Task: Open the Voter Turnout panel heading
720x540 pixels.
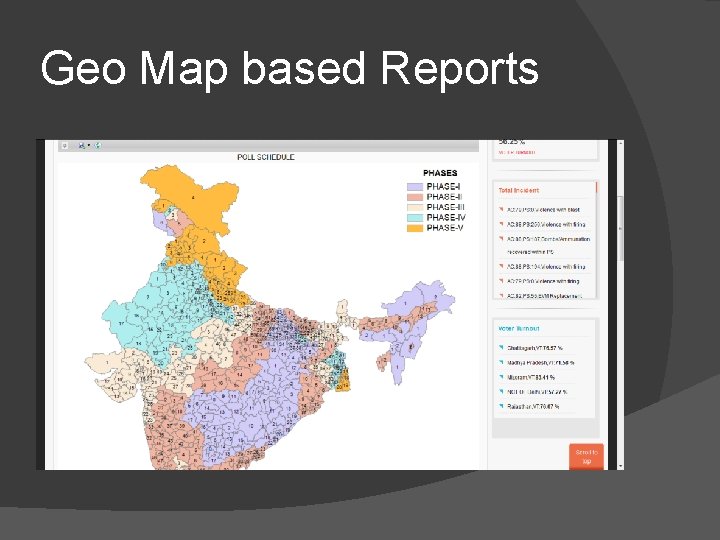Action: coord(519,329)
